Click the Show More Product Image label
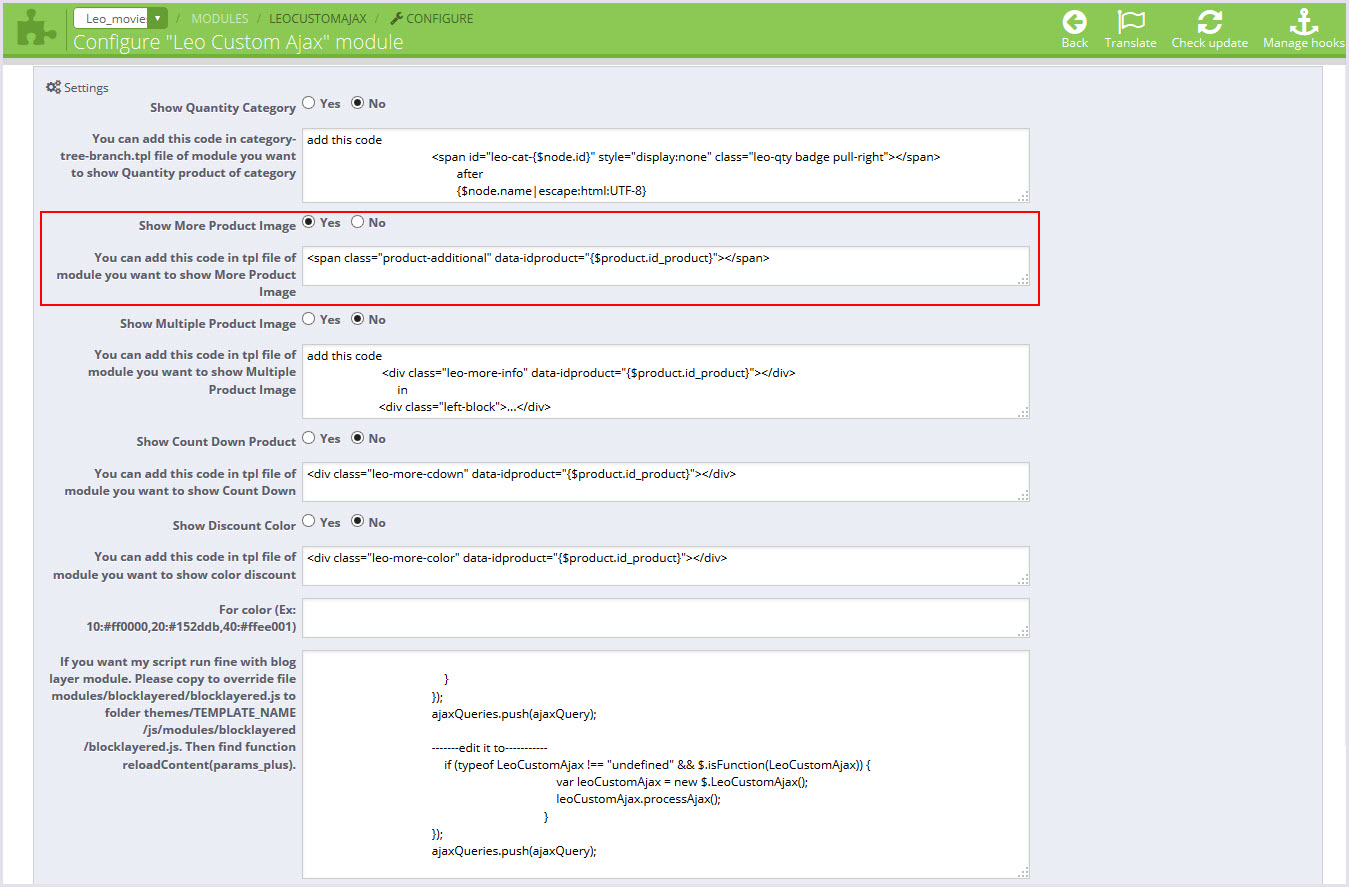Image resolution: width=1349 pixels, height=887 pixels. pyautogui.click(x=217, y=226)
